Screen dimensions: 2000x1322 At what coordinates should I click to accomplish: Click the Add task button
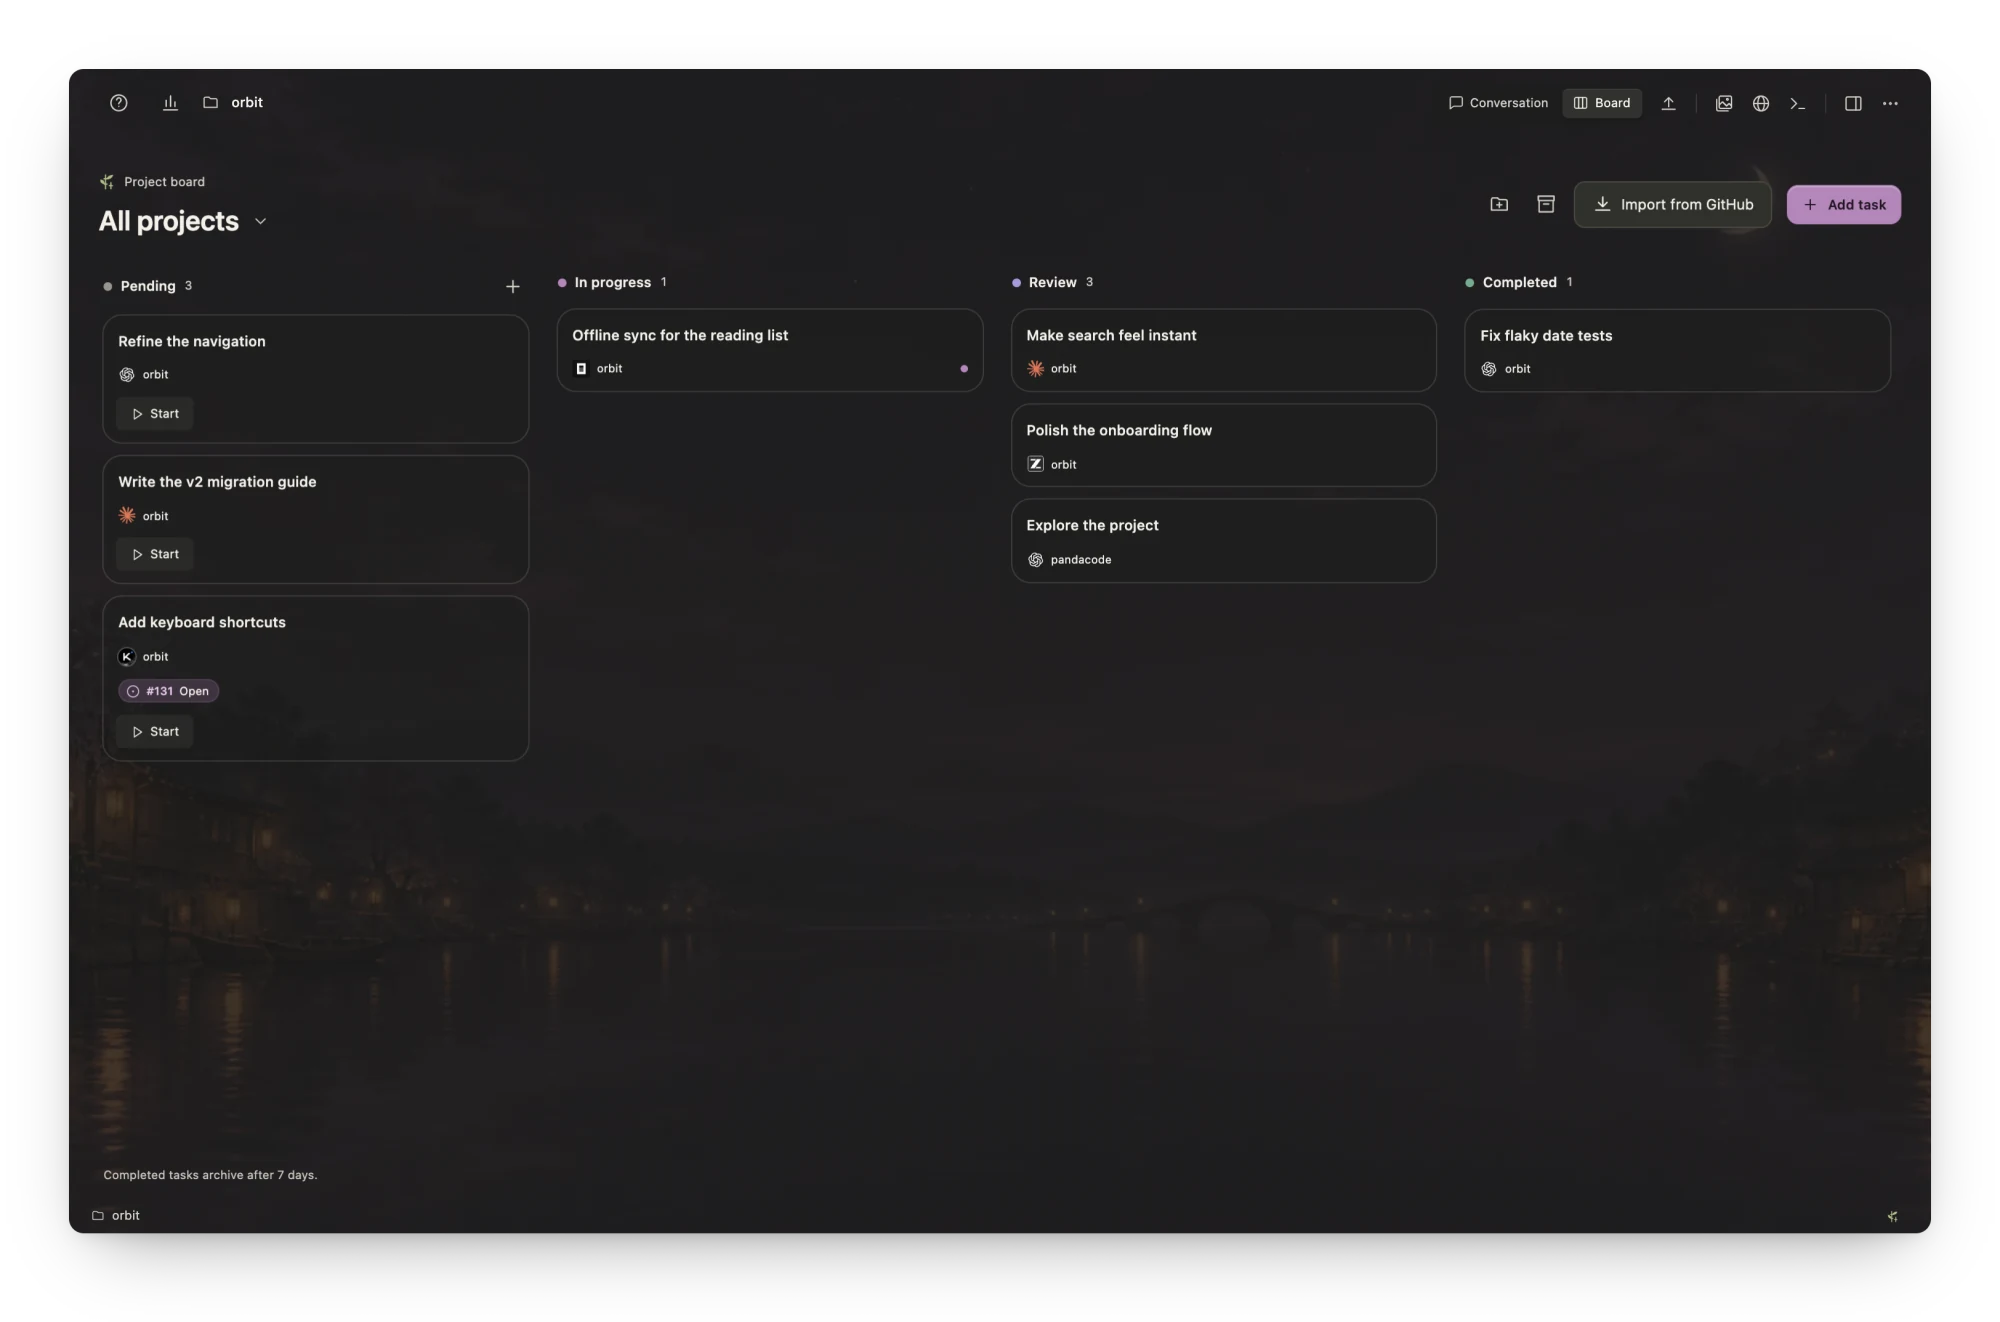coord(1844,205)
